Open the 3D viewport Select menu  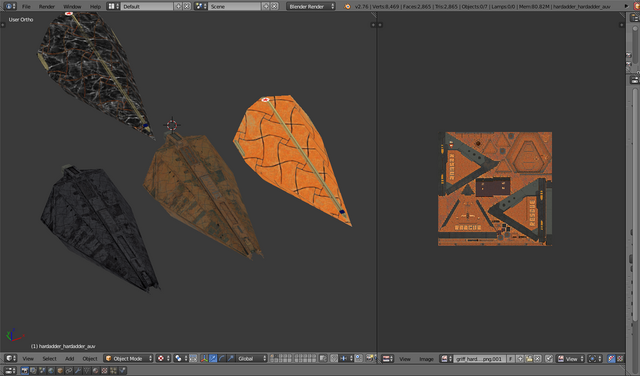point(49,358)
